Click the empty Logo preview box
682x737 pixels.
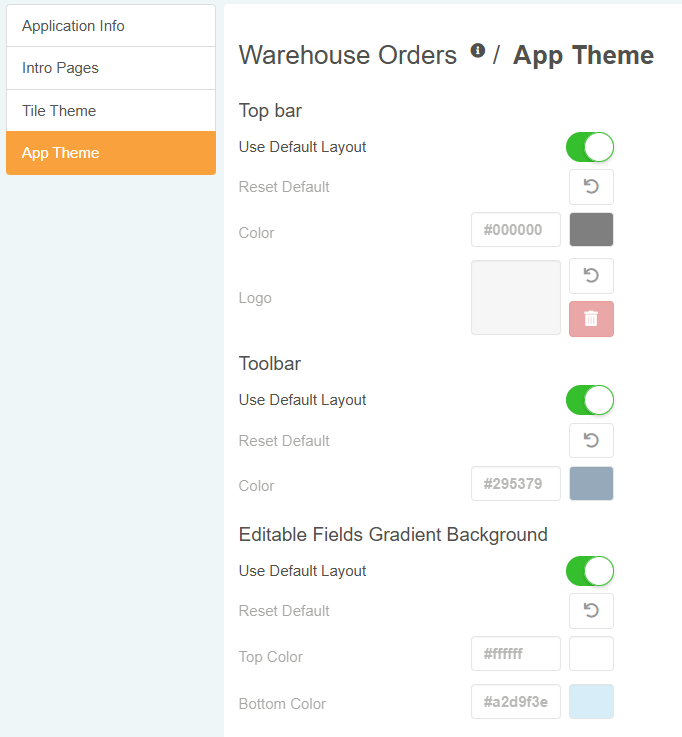pyautogui.click(x=516, y=298)
